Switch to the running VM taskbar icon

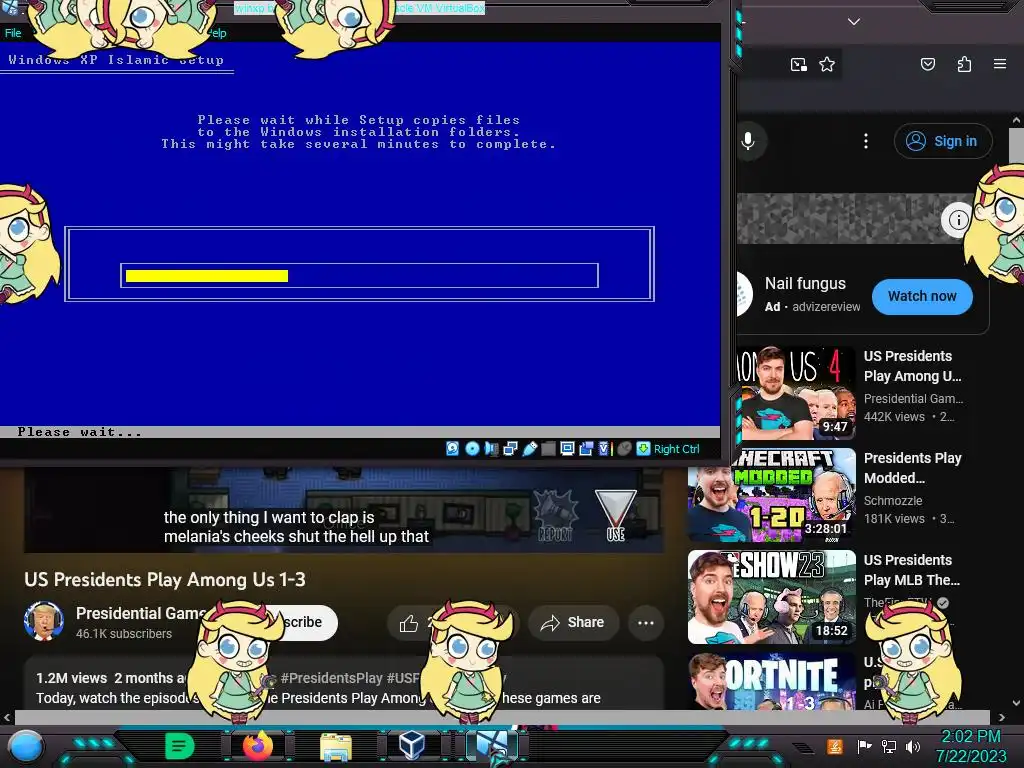pos(491,746)
